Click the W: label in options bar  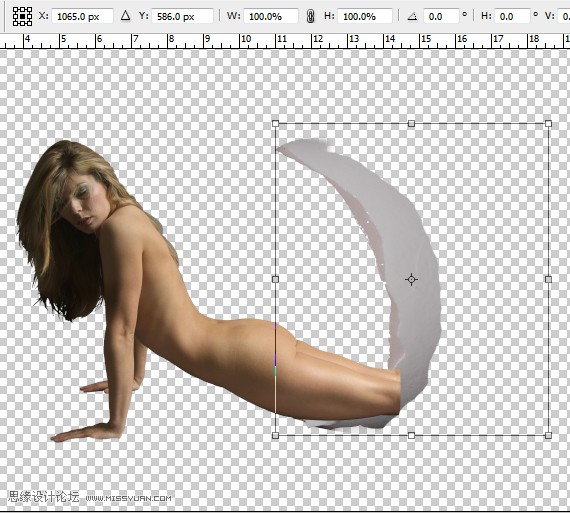click(233, 16)
